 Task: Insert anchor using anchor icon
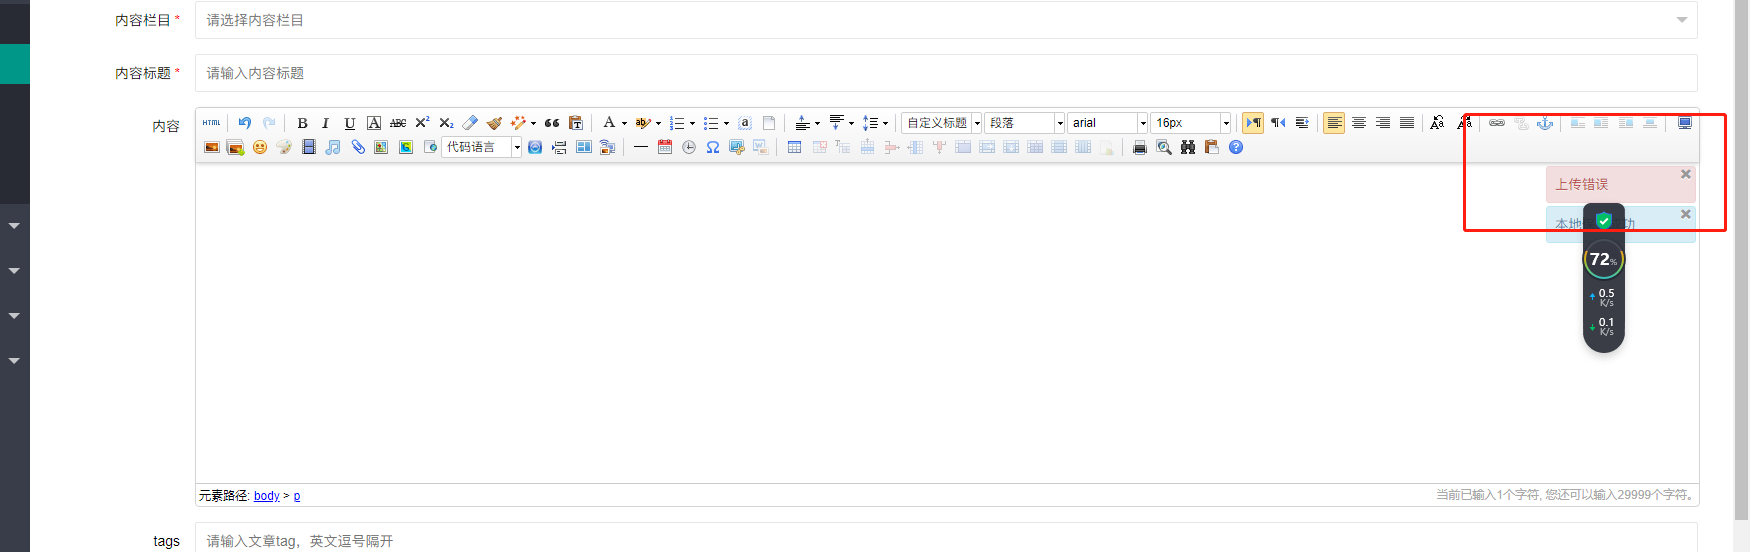[1545, 123]
